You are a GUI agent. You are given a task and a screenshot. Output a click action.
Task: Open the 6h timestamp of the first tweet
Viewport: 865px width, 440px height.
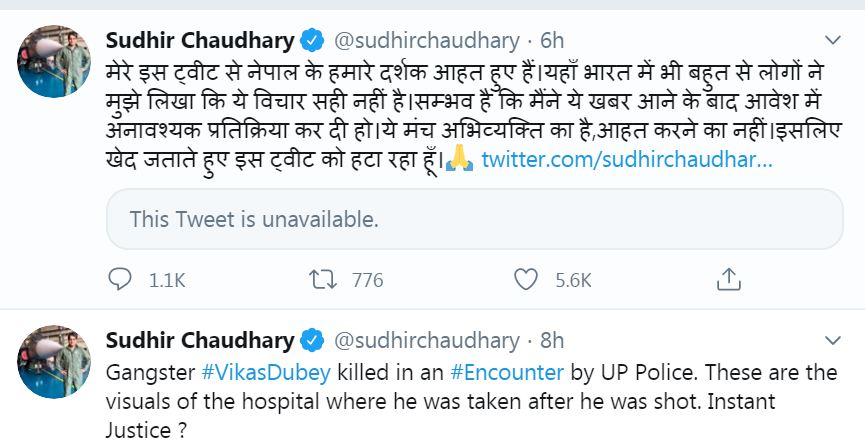tap(552, 41)
